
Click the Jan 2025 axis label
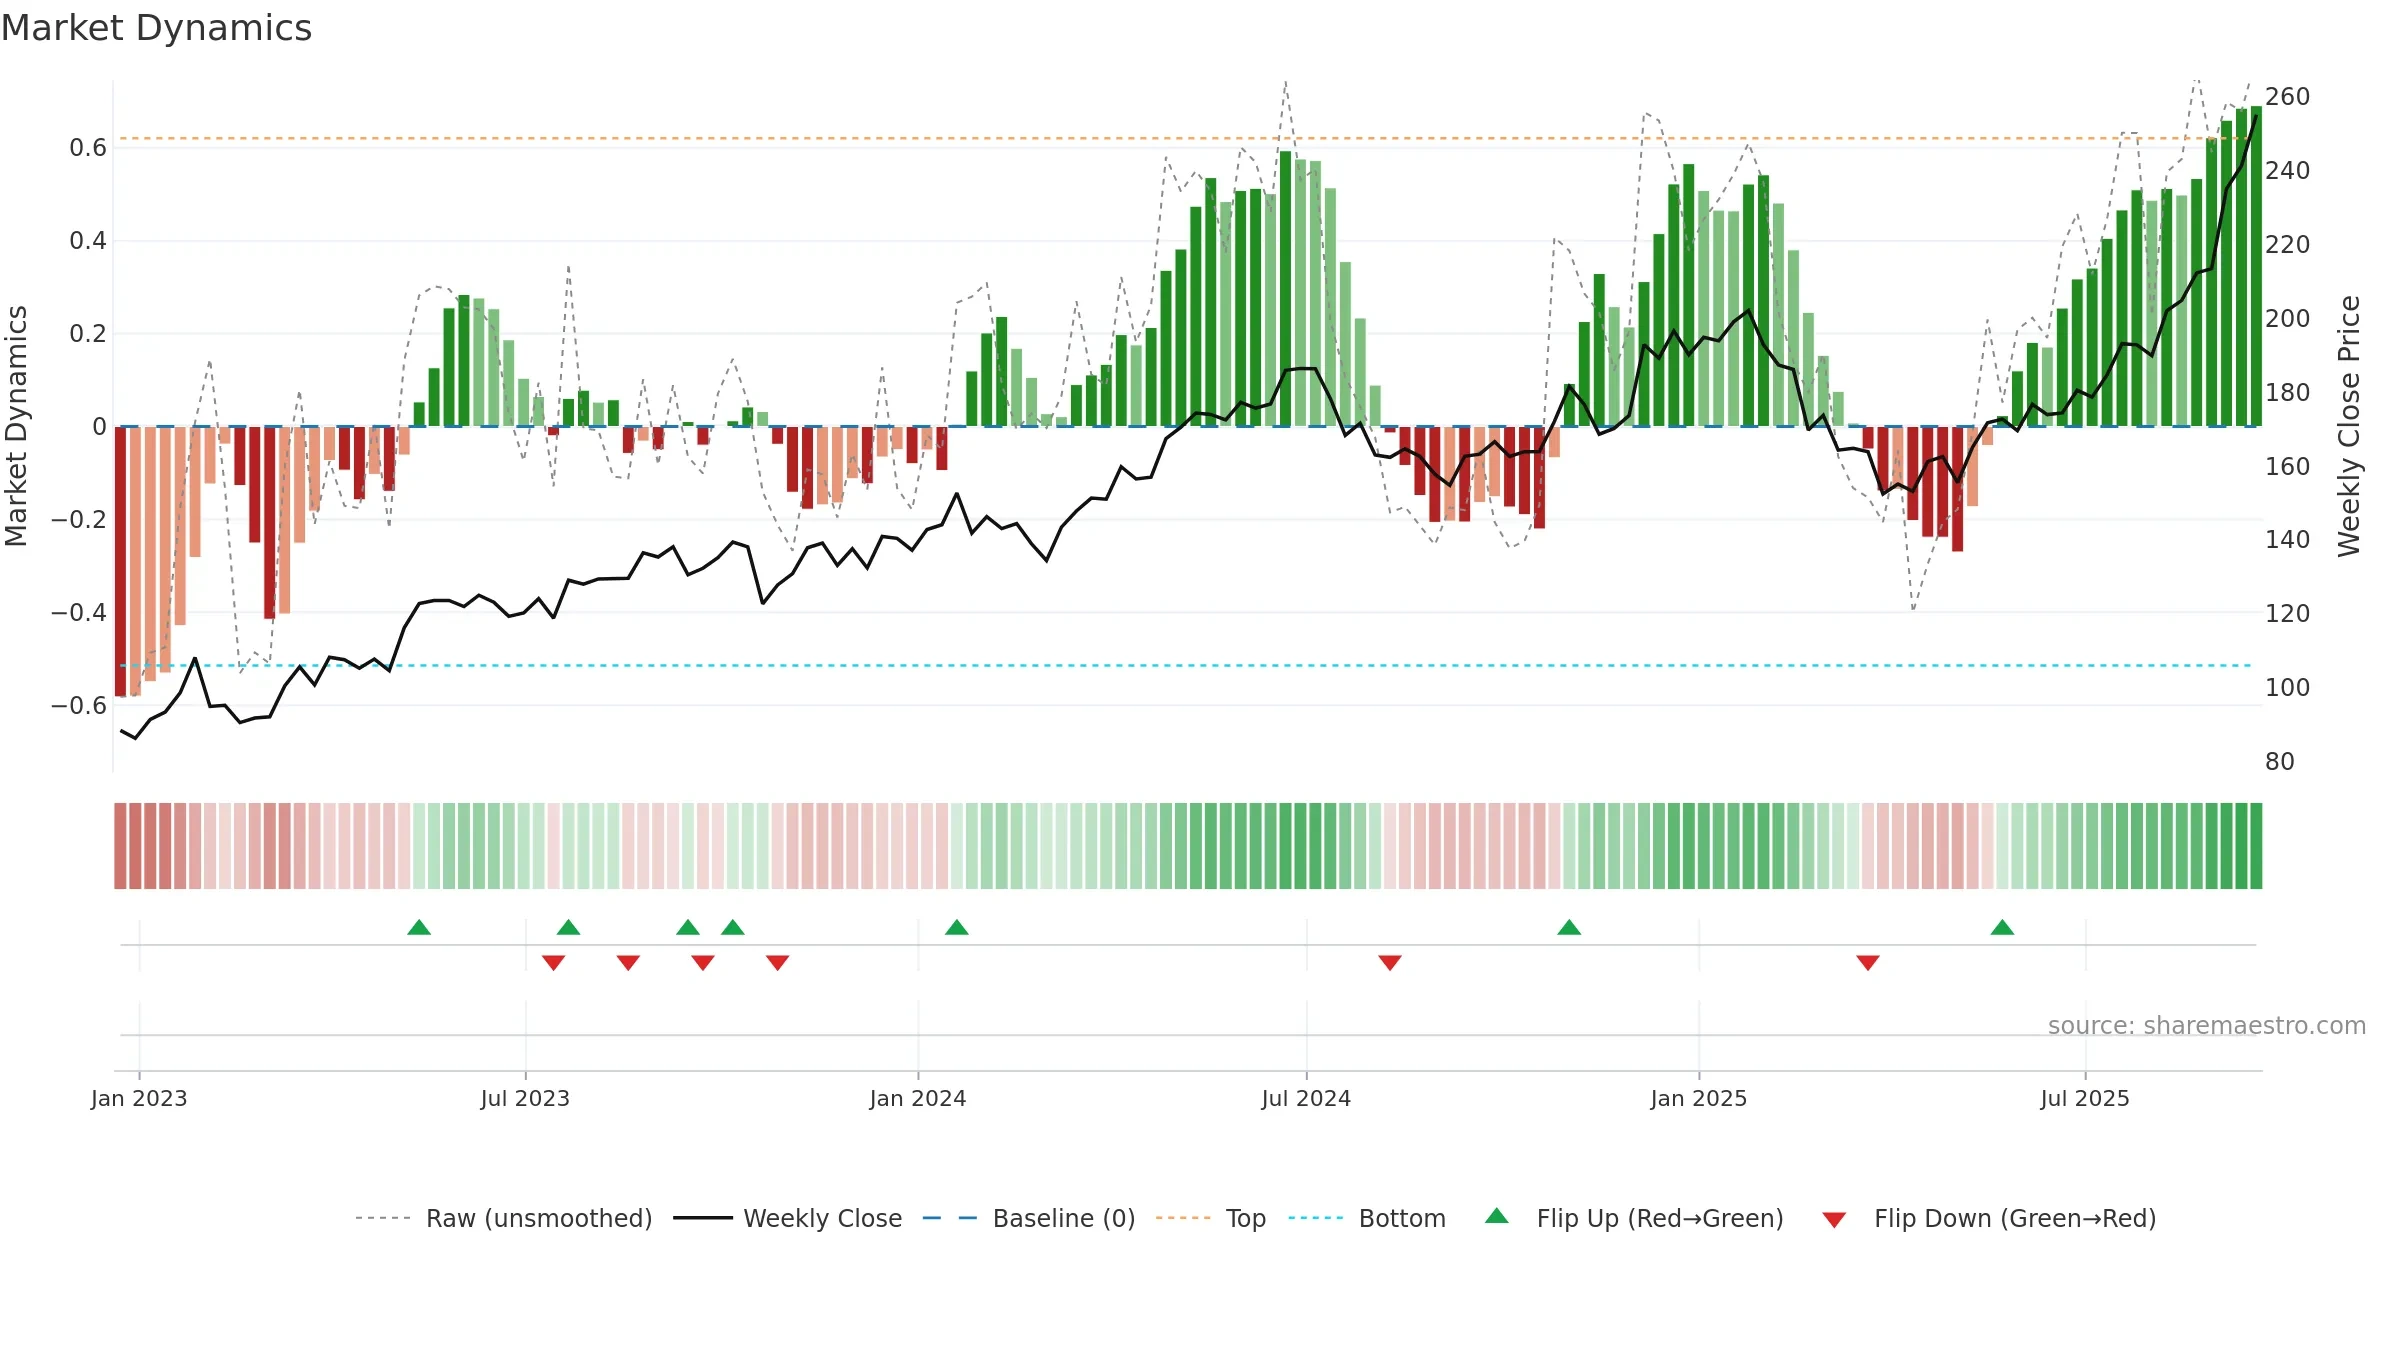point(1699,1098)
